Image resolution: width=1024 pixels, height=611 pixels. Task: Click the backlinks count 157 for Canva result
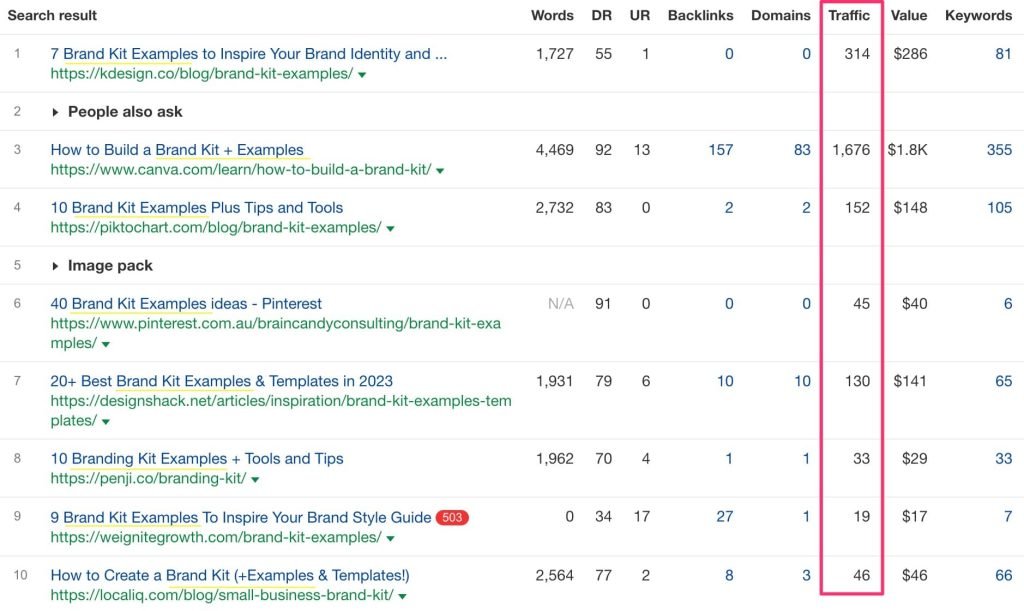tap(718, 149)
